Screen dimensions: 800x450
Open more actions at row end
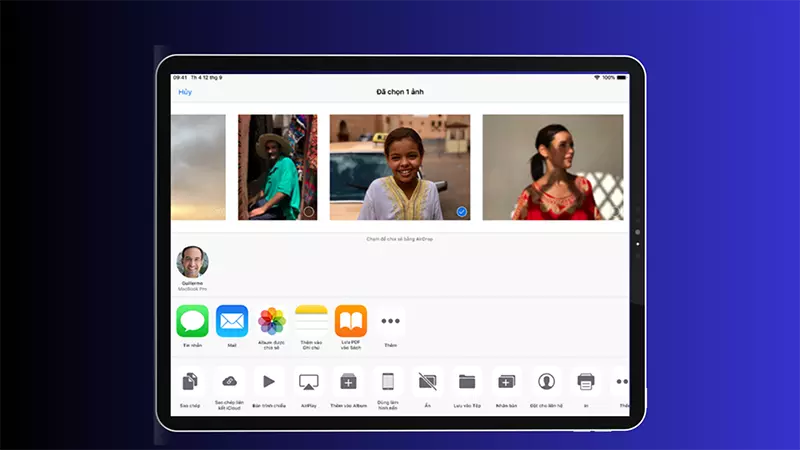pos(620,382)
